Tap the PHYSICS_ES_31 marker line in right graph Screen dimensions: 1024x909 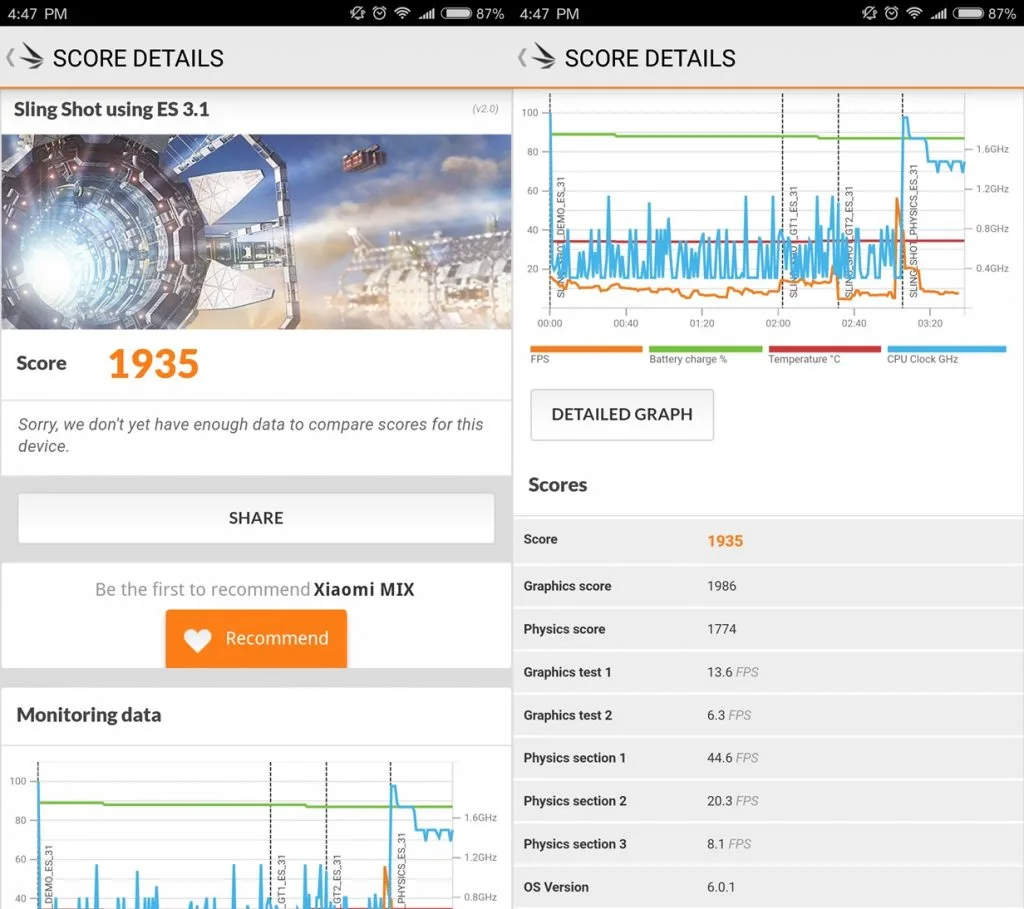click(903, 200)
